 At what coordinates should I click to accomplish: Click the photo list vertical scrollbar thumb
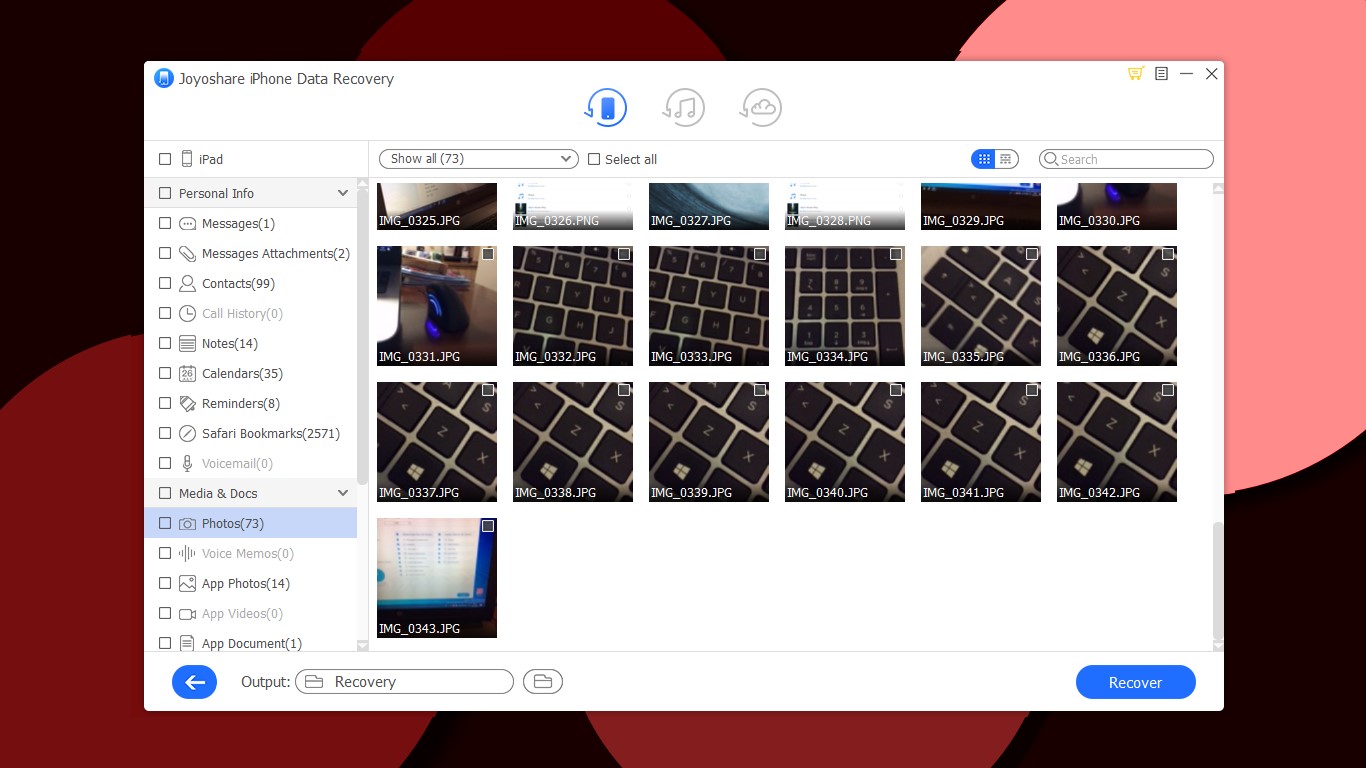(x=1218, y=580)
